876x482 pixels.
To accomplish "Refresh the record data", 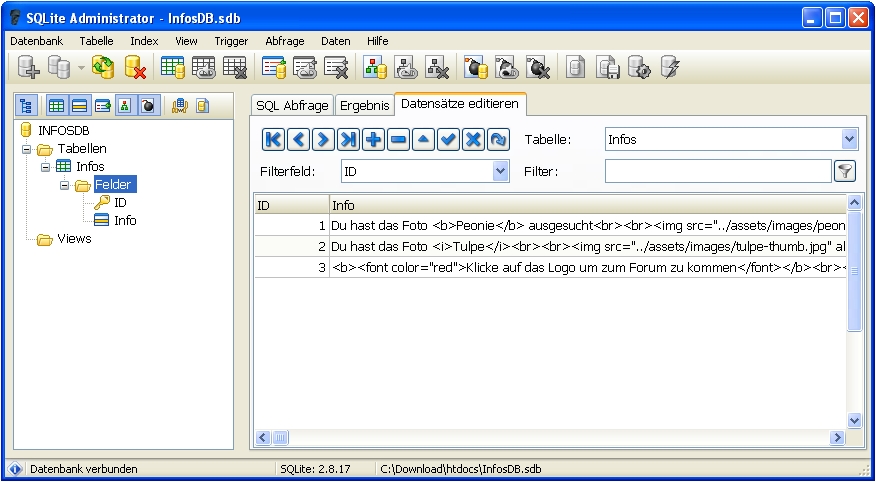I will (498, 140).
